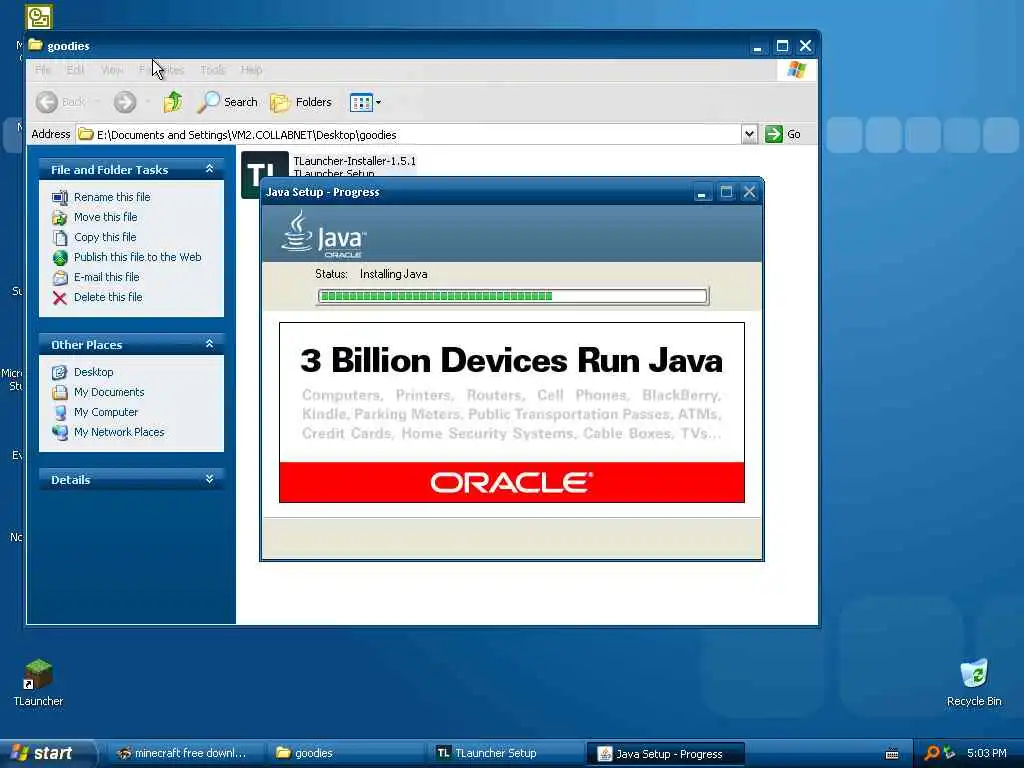Open the TLauncher desktop shortcut
Image resolution: width=1024 pixels, height=768 pixels.
[x=38, y=683]
